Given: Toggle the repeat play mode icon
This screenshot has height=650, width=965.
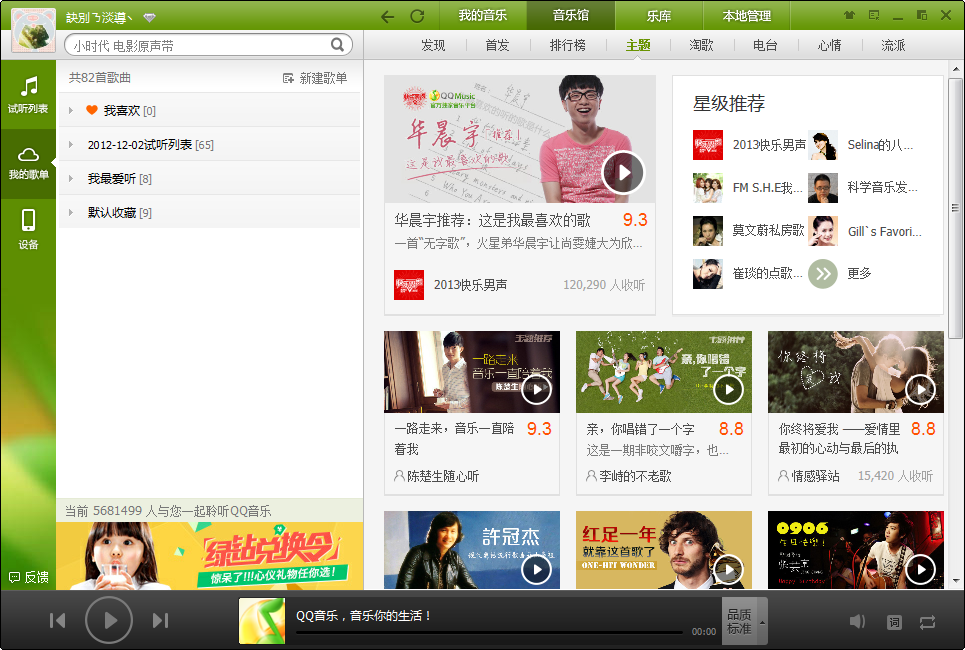Looking at the screenshot, I should tap(927, 622).
